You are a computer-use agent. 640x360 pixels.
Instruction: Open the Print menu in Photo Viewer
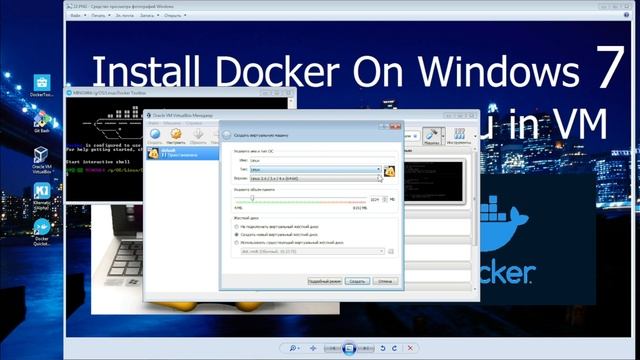(x=100, y=16)
